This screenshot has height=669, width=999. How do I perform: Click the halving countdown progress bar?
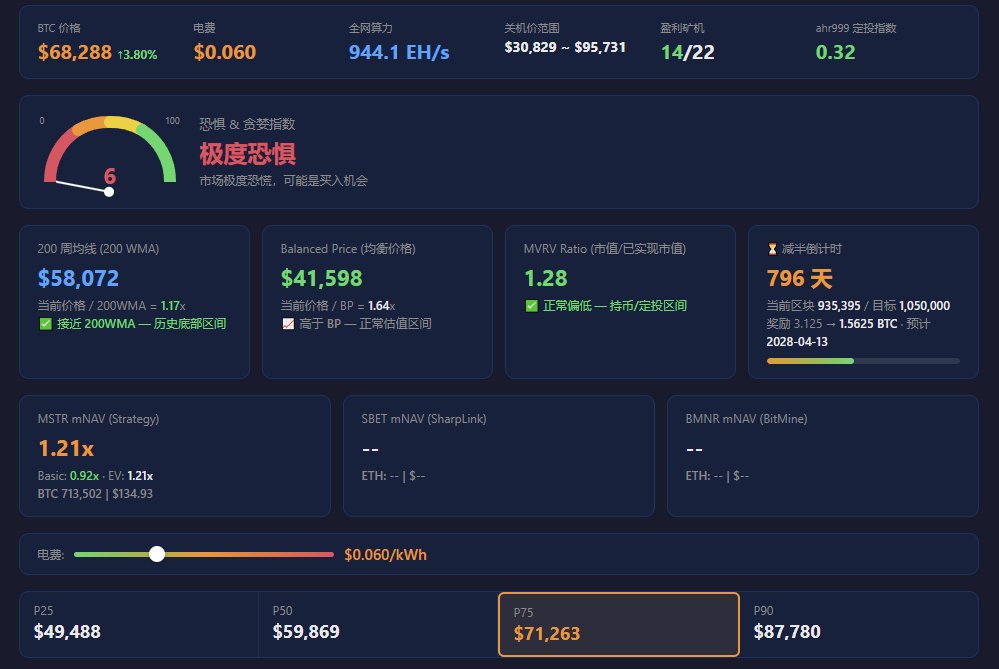point(863,361)
